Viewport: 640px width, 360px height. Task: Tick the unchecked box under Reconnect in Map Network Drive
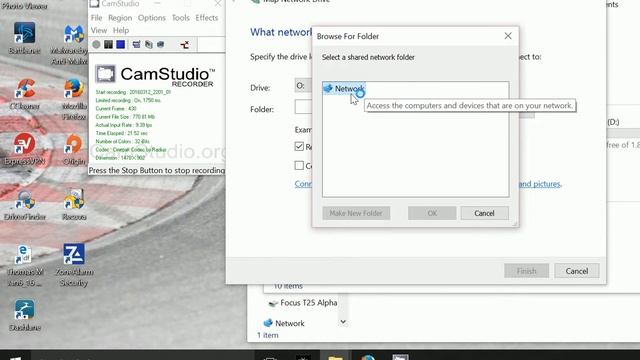click(x=299, y=165)
